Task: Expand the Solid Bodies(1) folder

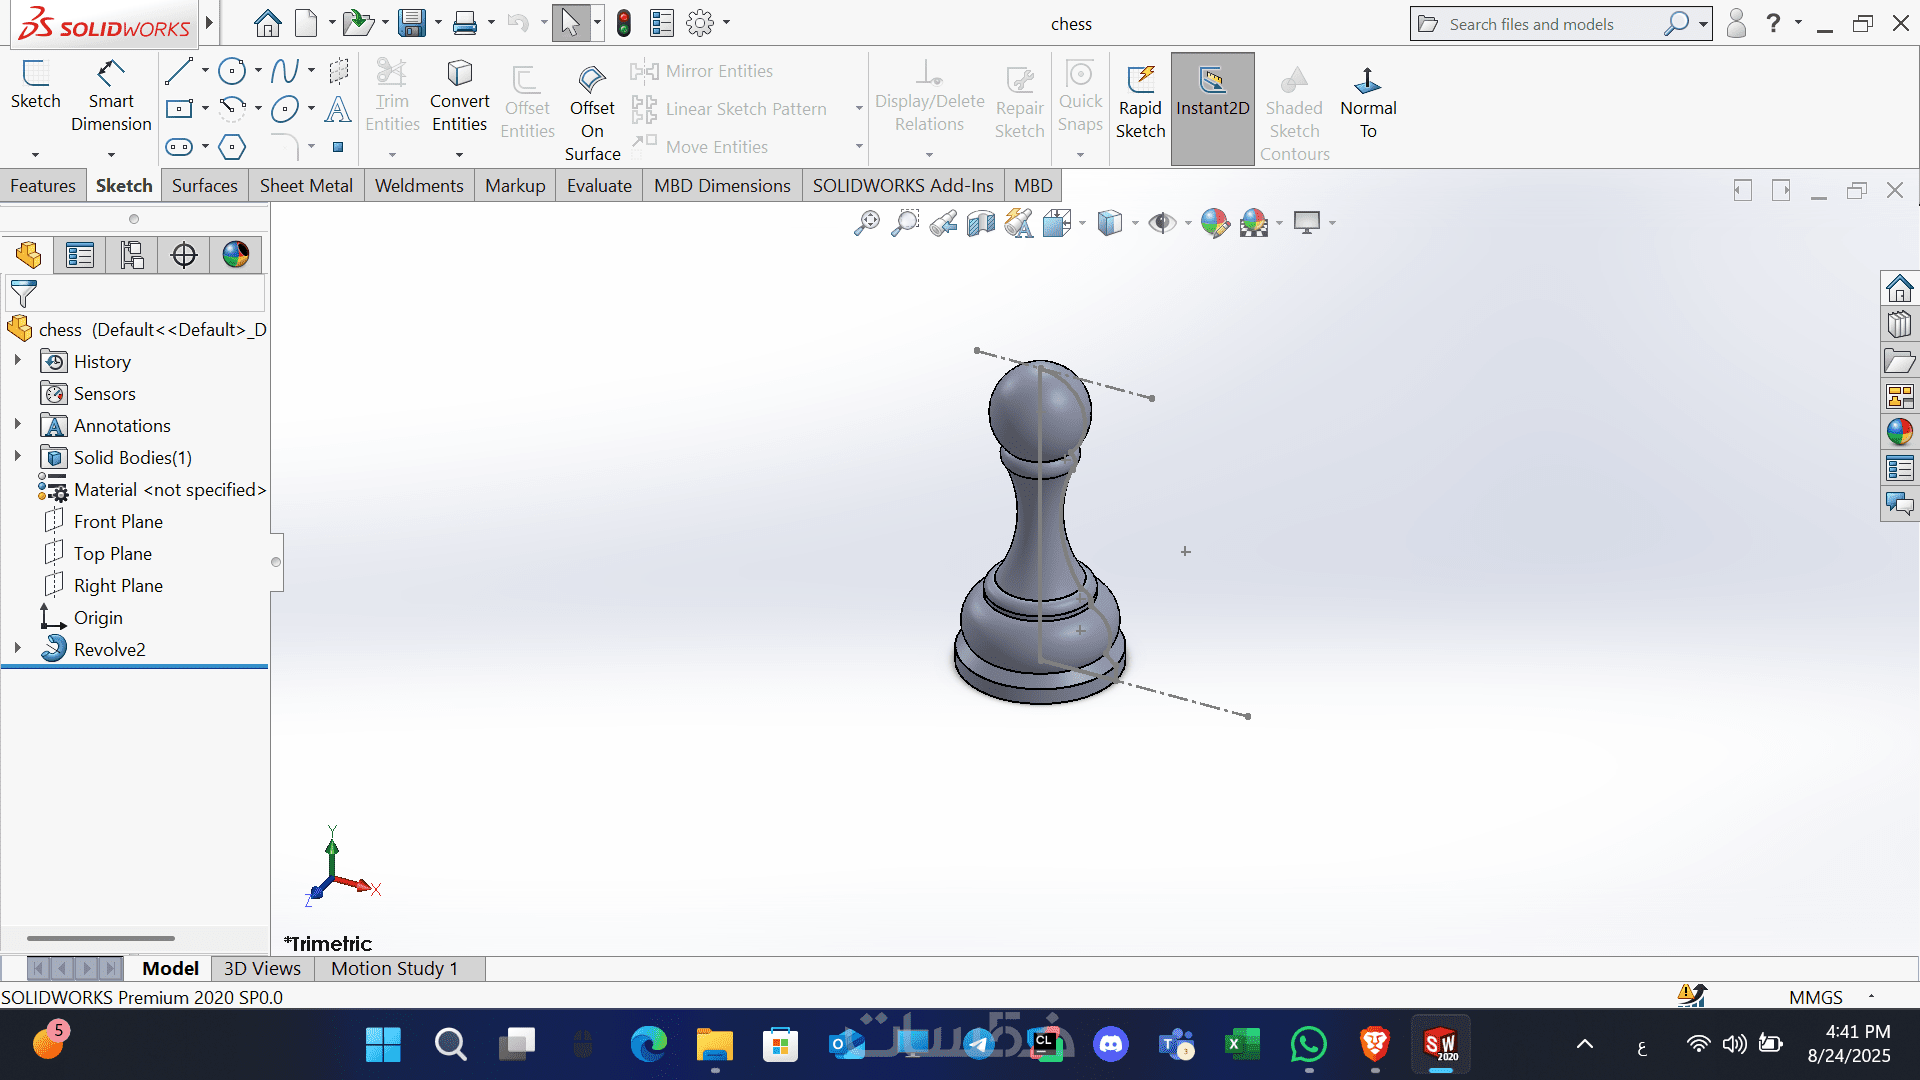Action: coord(17,457)
